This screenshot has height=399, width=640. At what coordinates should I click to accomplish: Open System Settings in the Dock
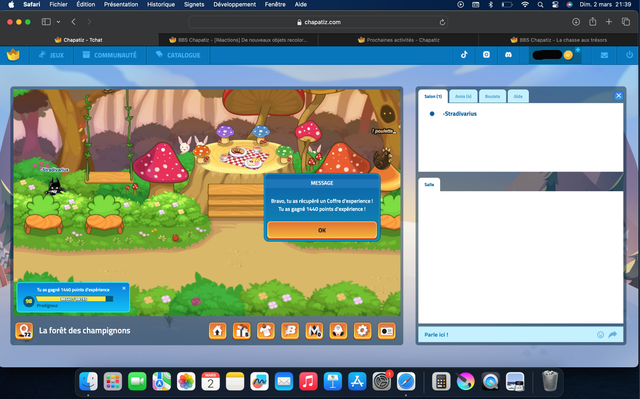382,382
